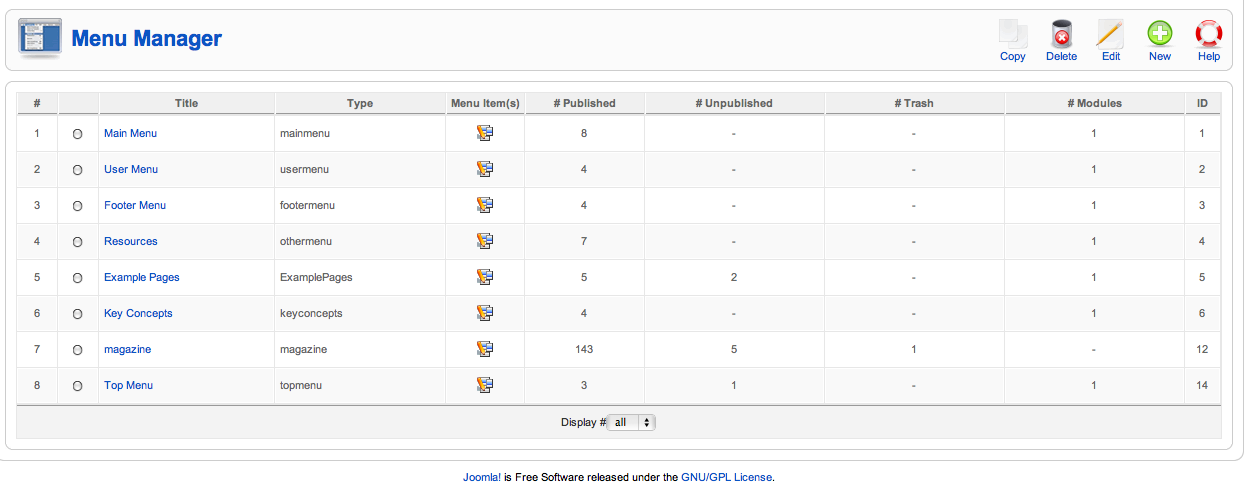Select the radio button for Key Concepts
This screenshot has width=1251, height=493.
click(78, 314)
